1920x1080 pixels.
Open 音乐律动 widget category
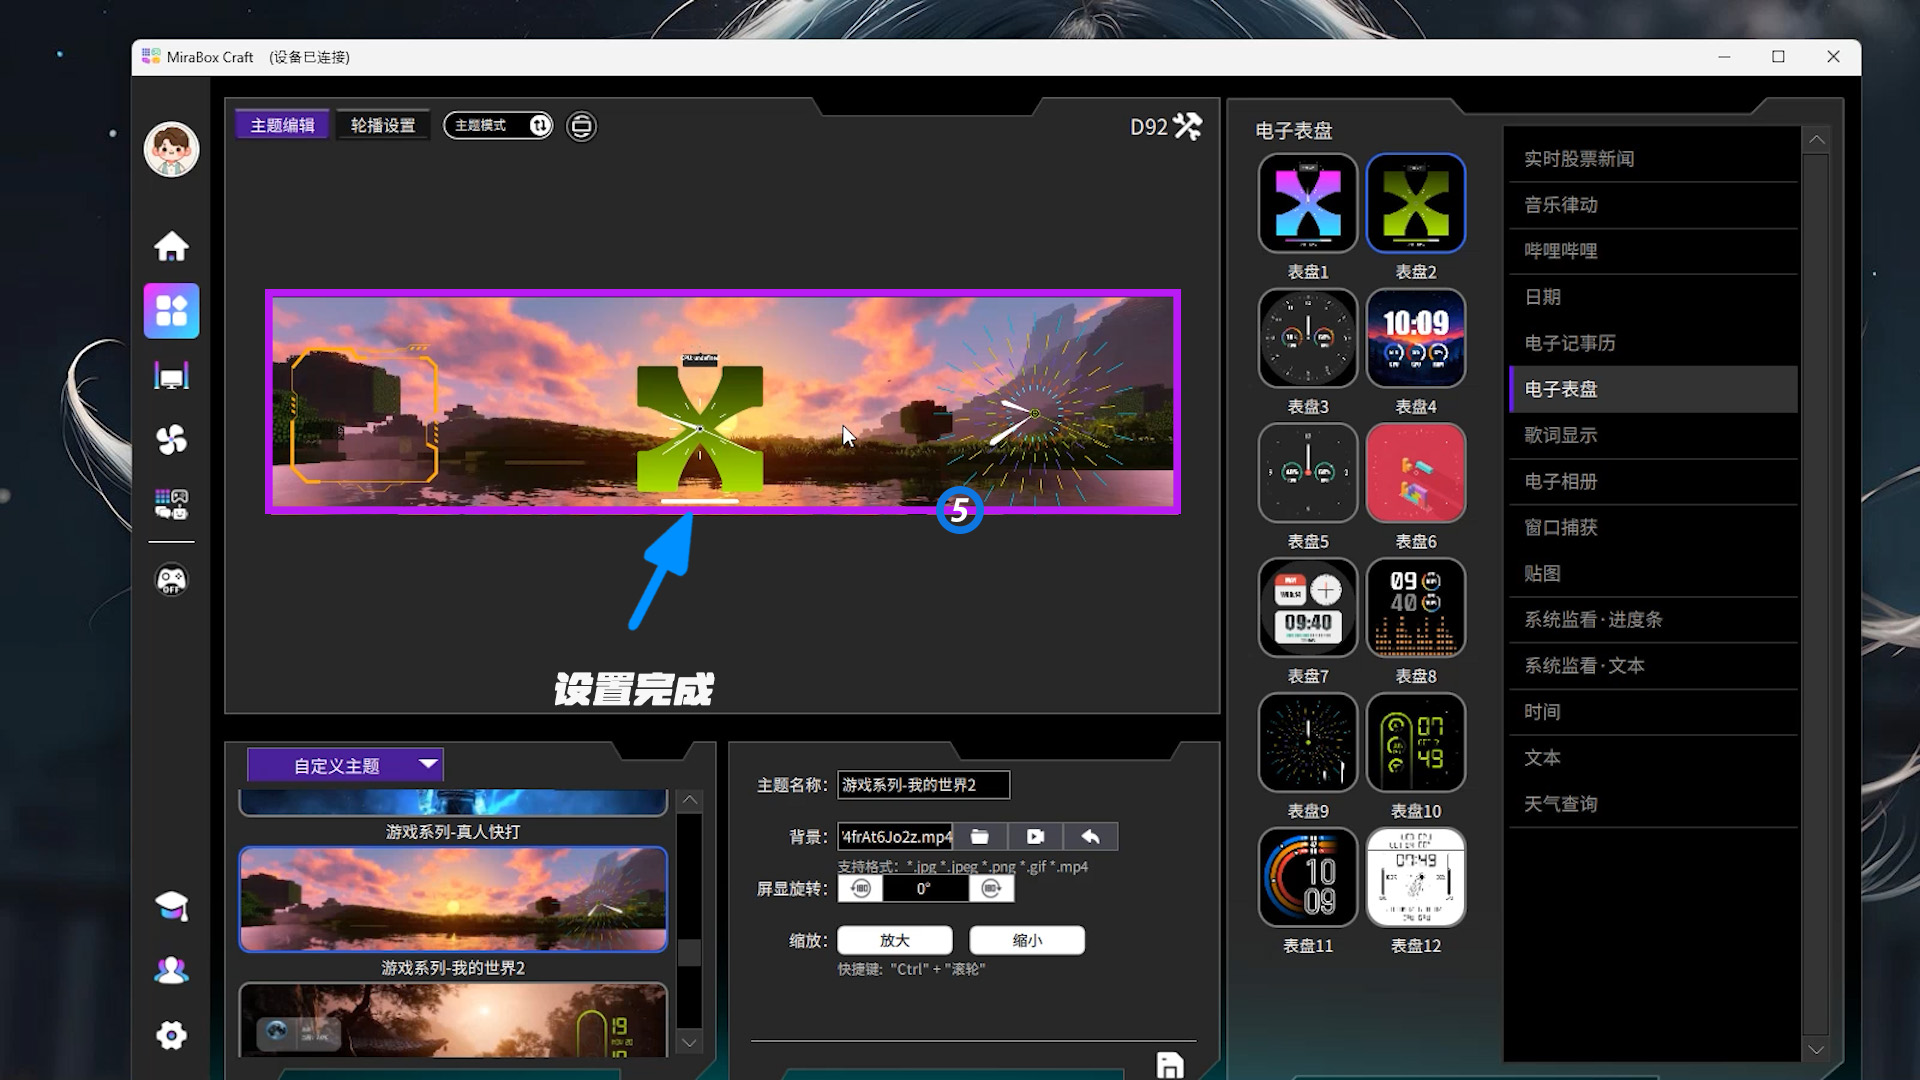[x=1653, y=205]
